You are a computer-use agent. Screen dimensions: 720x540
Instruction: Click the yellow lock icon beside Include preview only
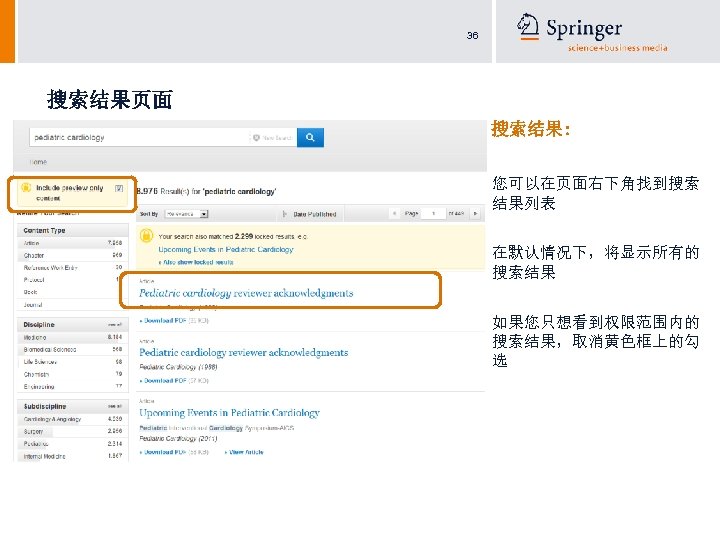(26, 187)
